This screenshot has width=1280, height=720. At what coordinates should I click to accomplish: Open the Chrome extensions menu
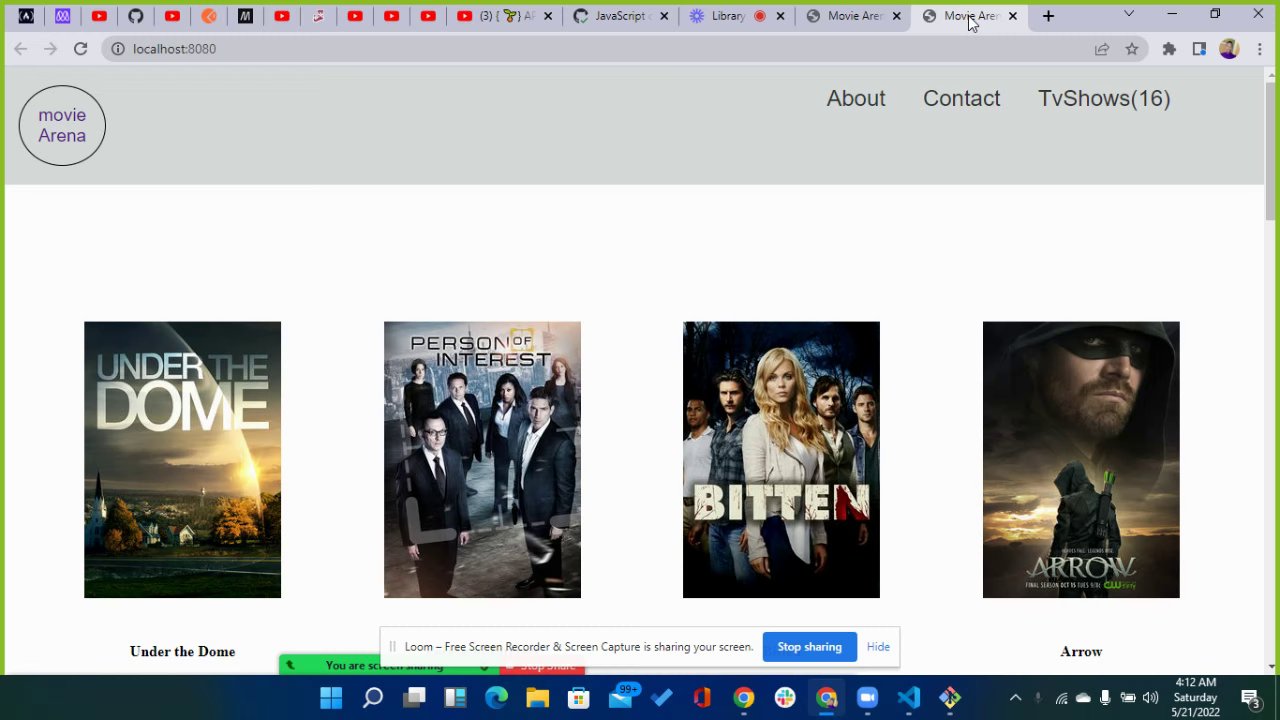(x=1169, y=49)
